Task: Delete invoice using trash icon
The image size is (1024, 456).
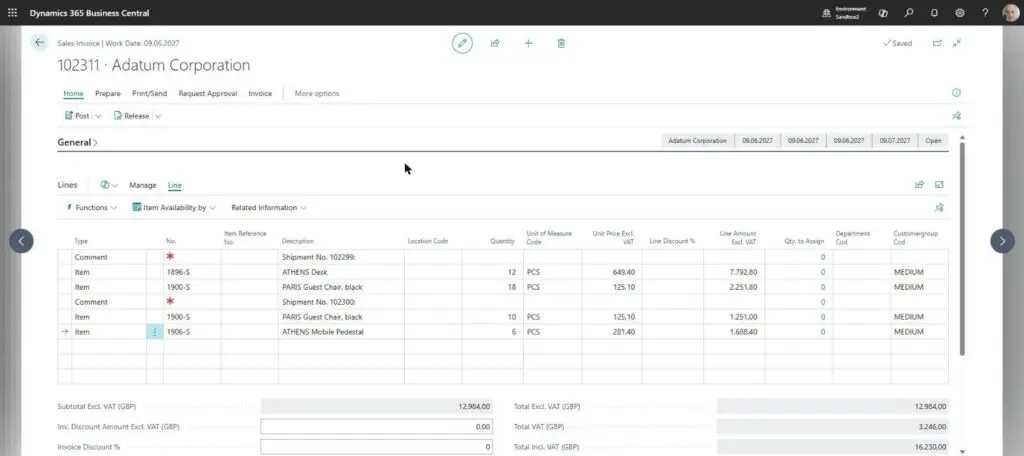Action: pos(561,43)
